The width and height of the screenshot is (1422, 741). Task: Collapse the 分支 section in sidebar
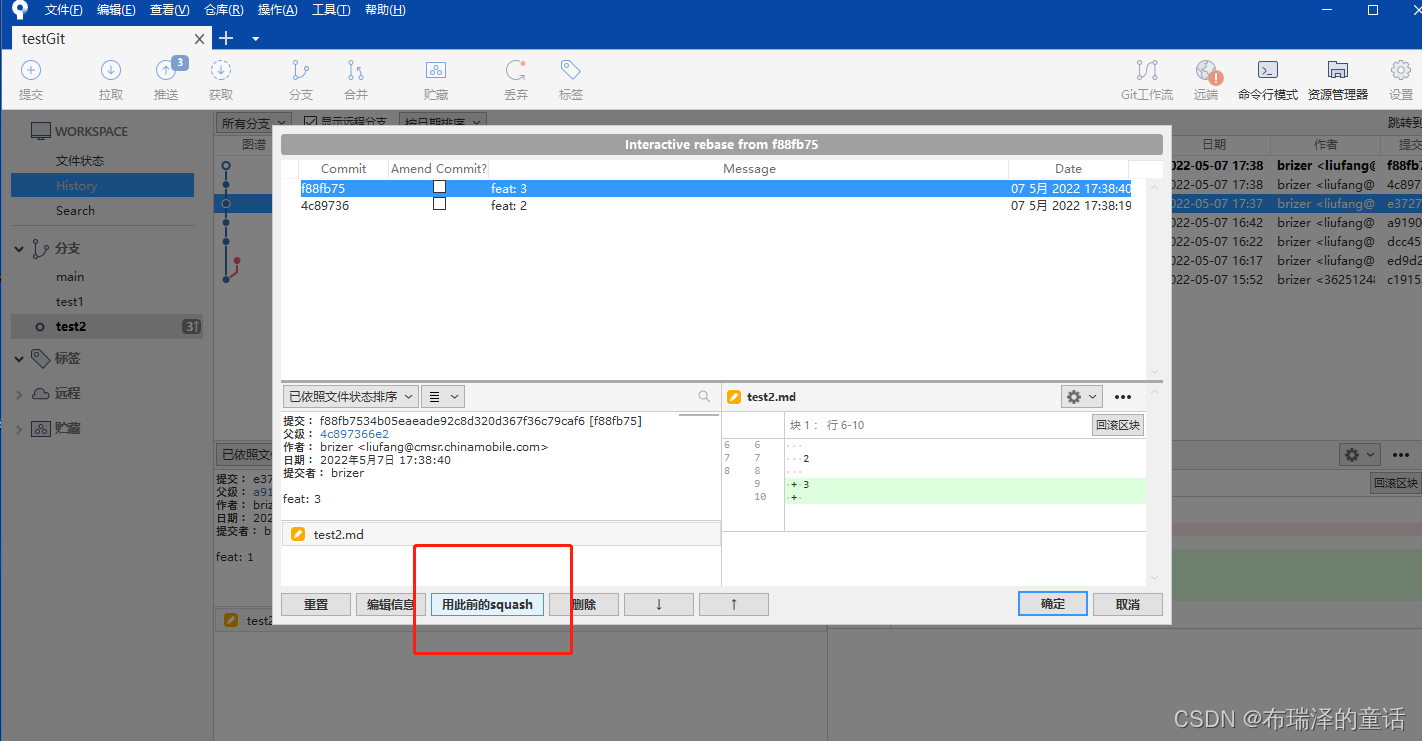(19, 249)
